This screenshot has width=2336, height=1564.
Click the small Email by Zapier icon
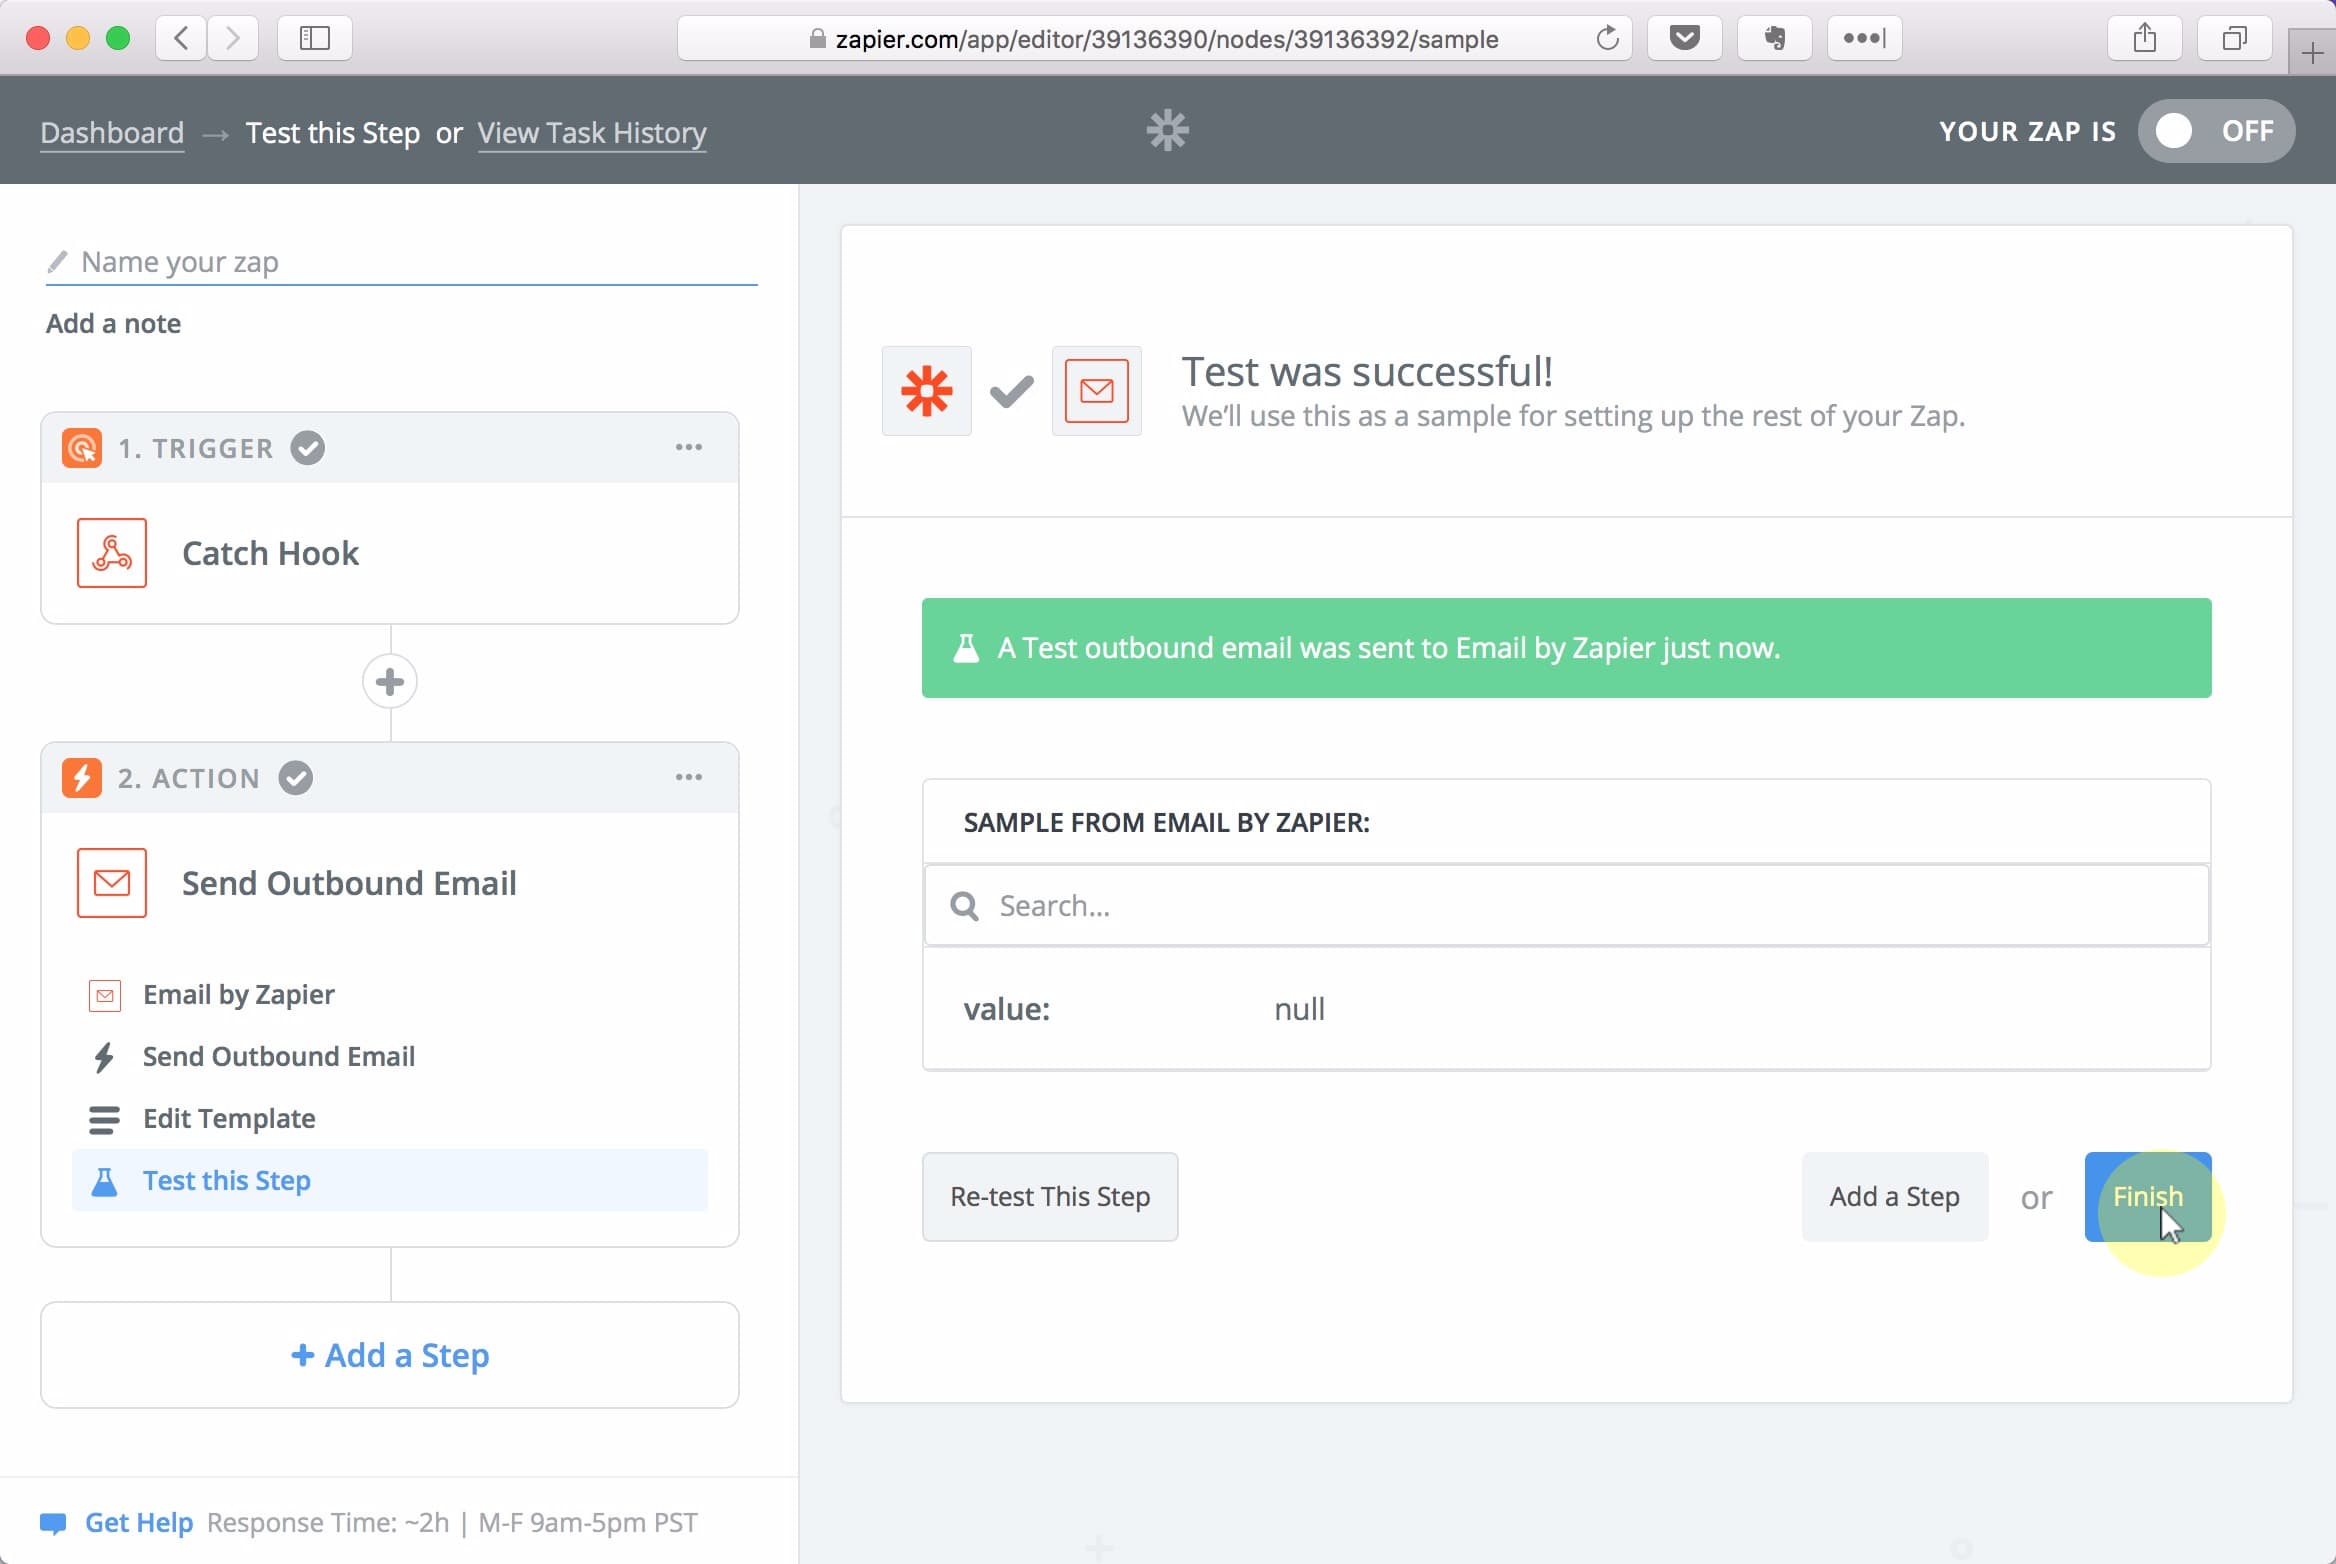coord(105,995)
